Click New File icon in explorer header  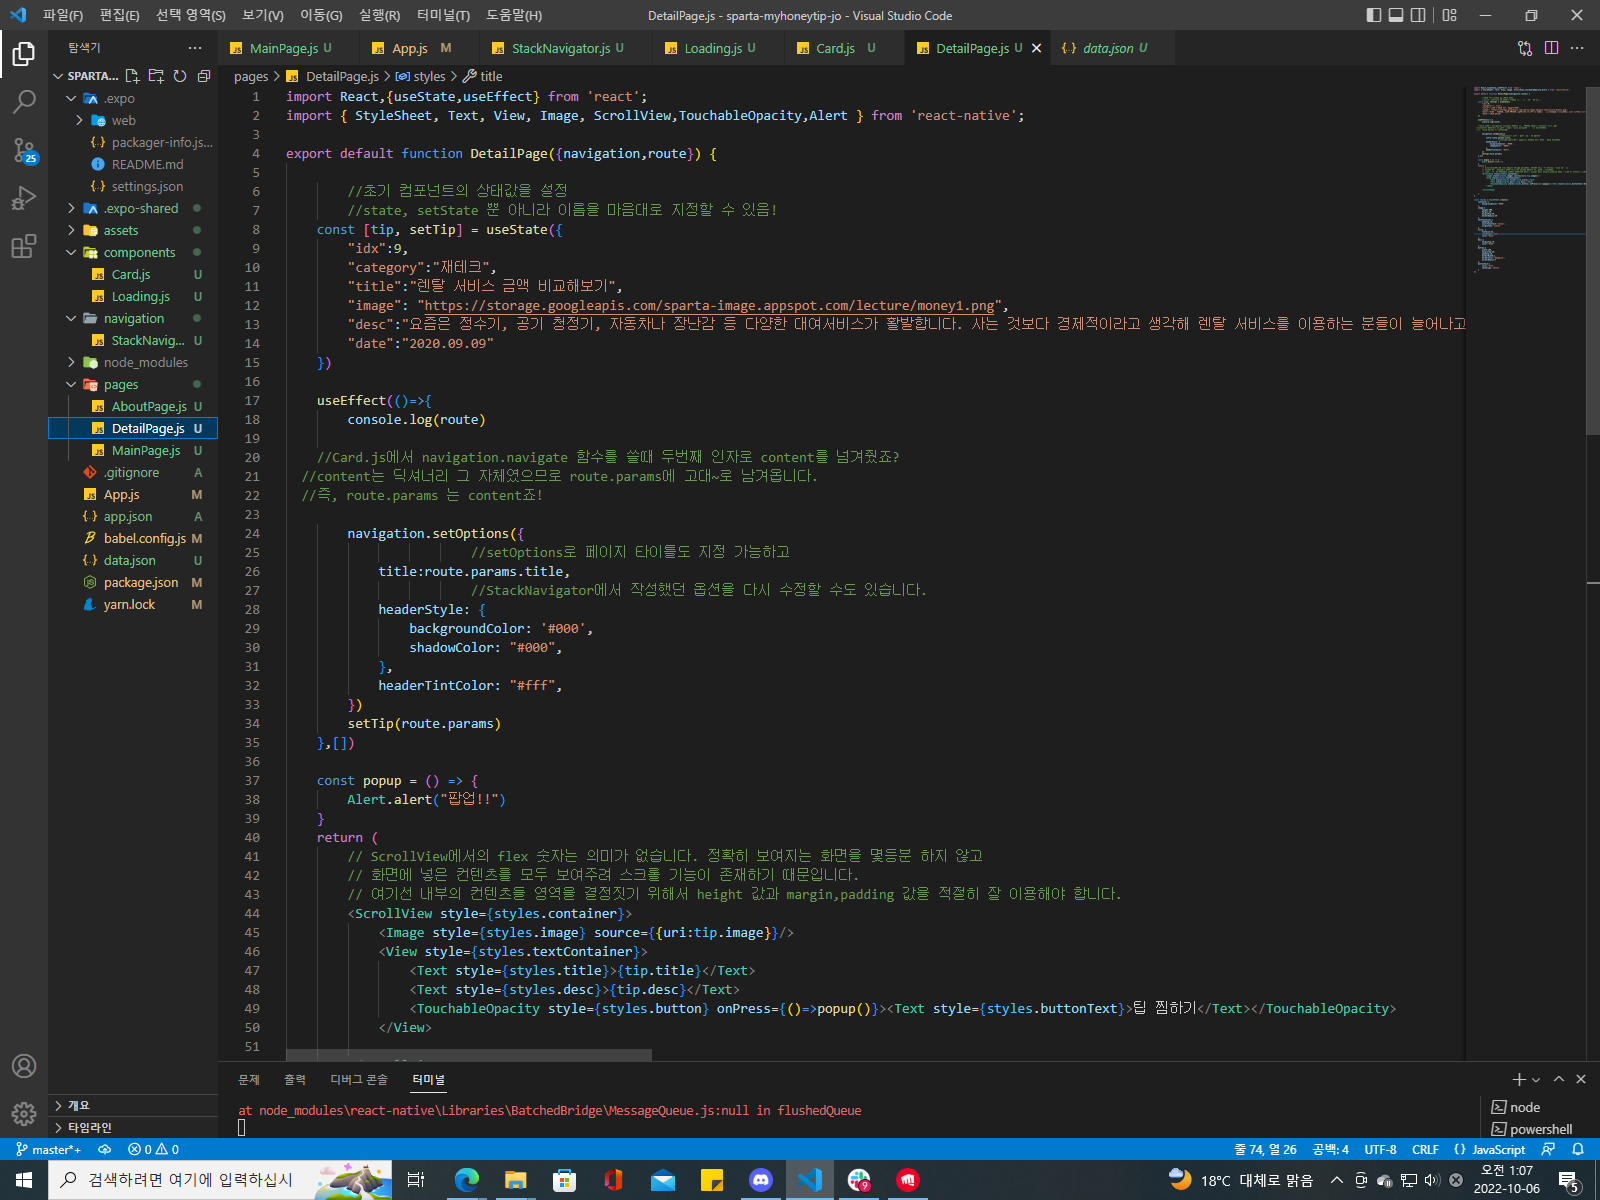click(x=132, y=76)
